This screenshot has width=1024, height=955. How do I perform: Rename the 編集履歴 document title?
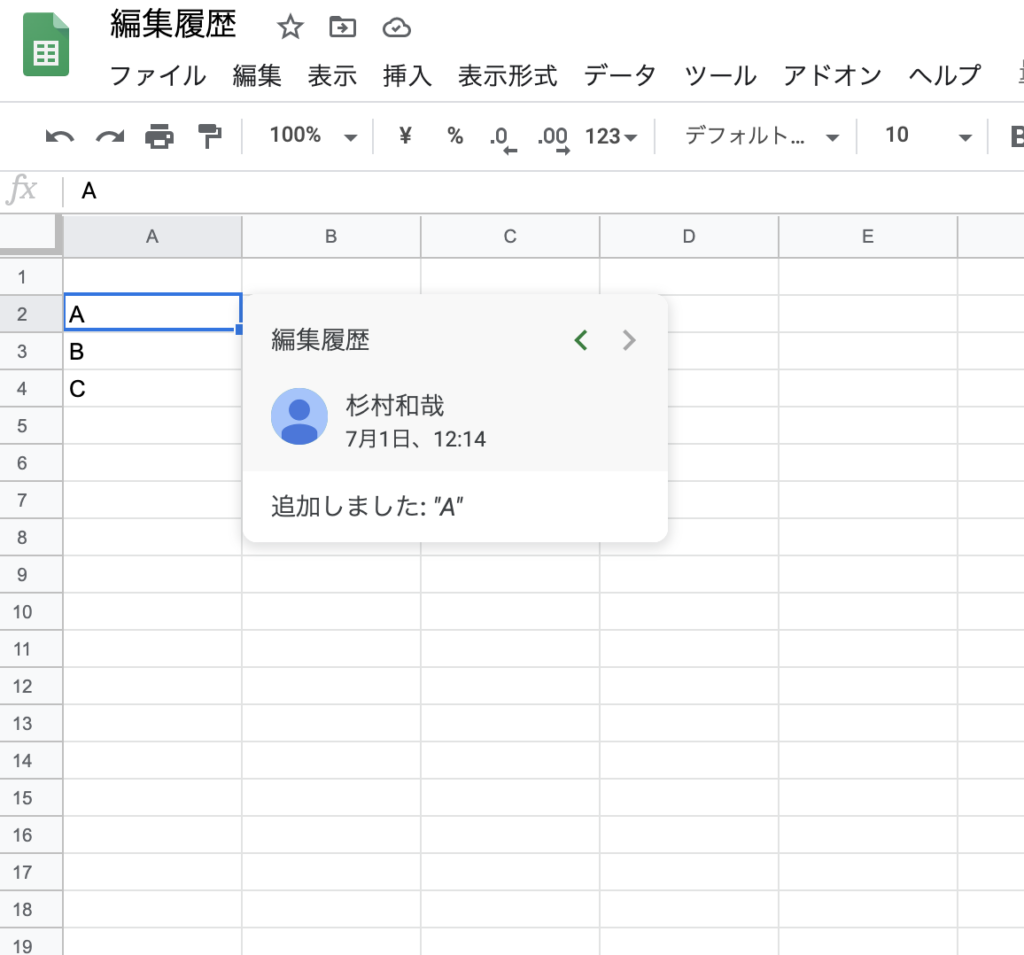pos(173,25)
